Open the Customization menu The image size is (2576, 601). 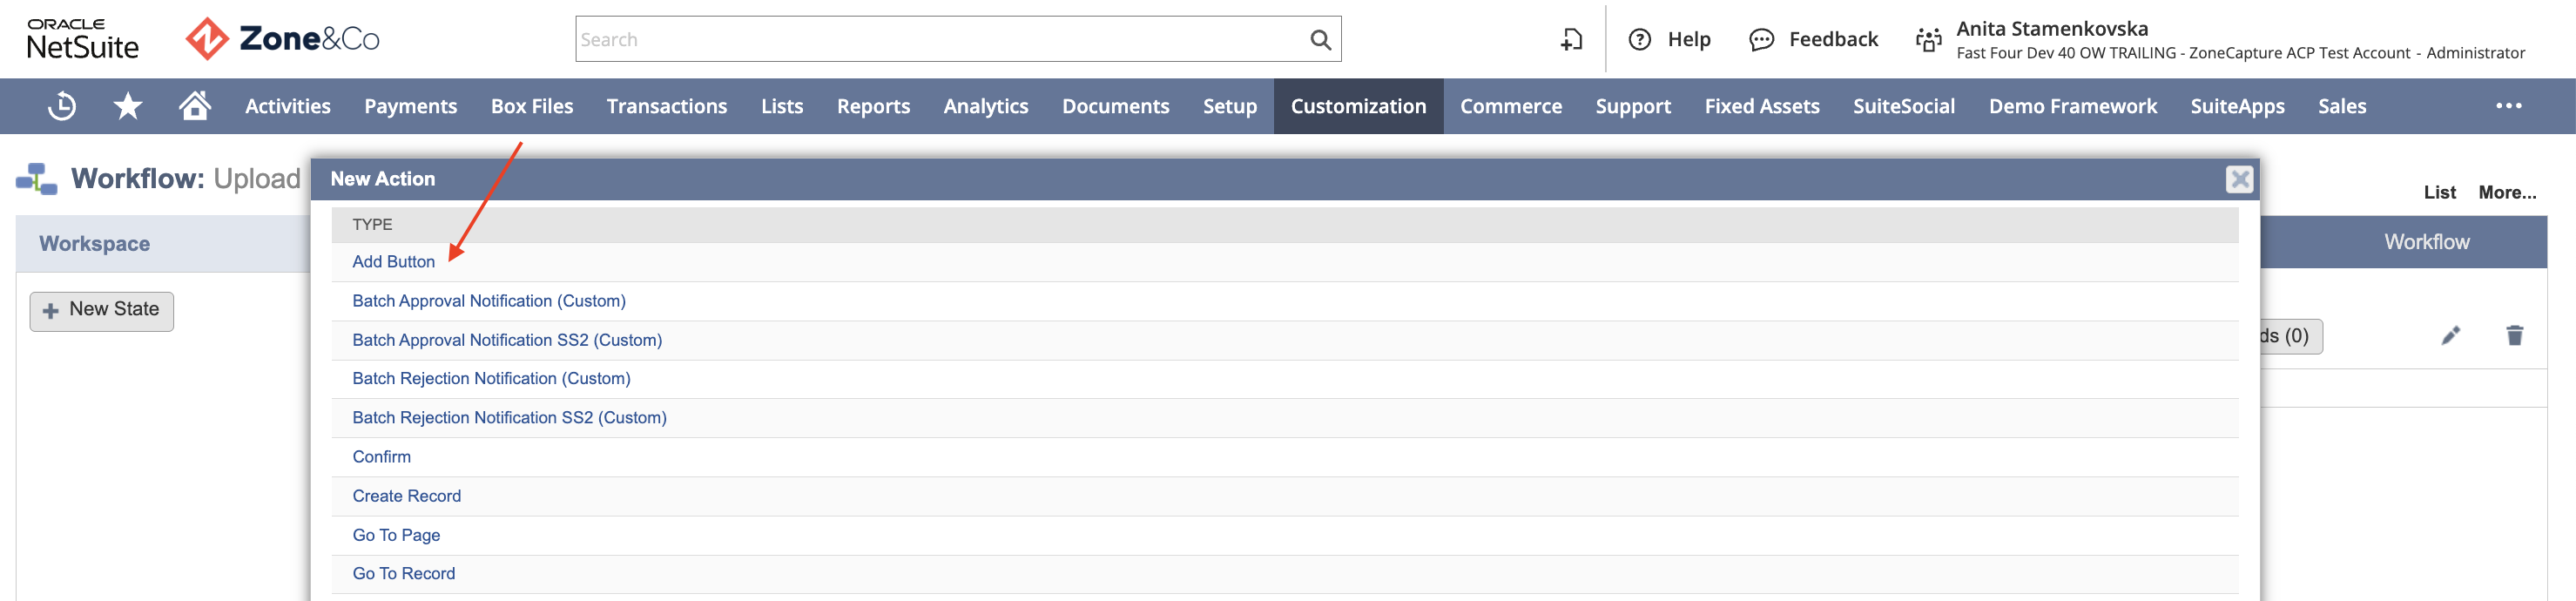tap(1358, 106)
